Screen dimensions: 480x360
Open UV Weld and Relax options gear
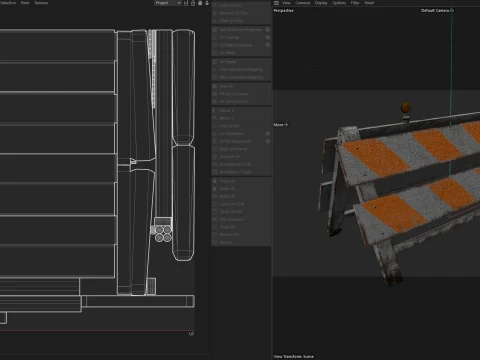pyautogui.click(x=268, y=45)
